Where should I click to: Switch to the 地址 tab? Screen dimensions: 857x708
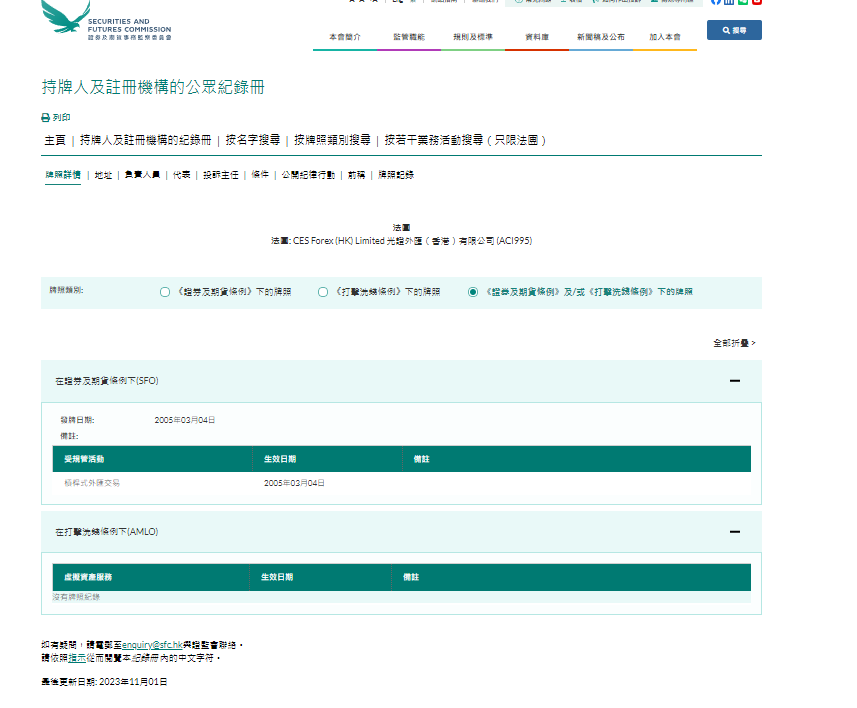click(103, 175)
